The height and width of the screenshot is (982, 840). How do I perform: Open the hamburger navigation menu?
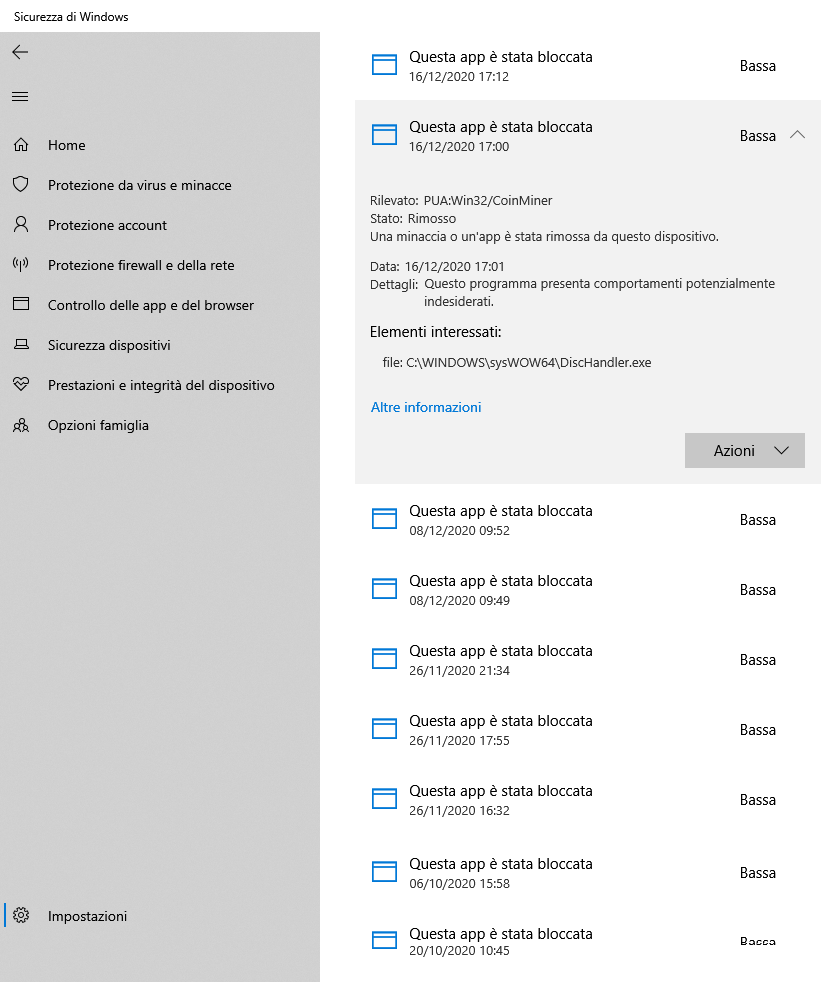coord(20,96)
